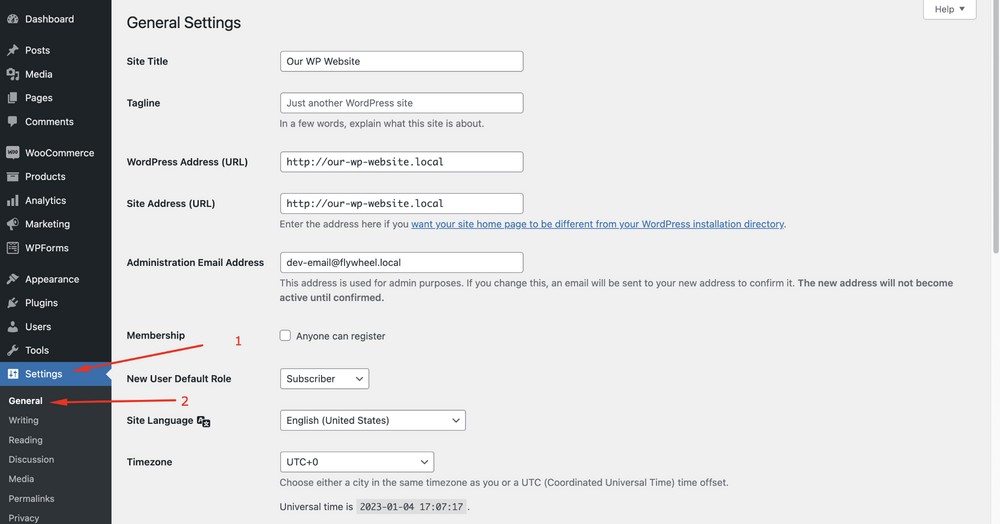This screenshot has height=524, width=1000.
Task: Click the Media library icon
Action: 12,74
